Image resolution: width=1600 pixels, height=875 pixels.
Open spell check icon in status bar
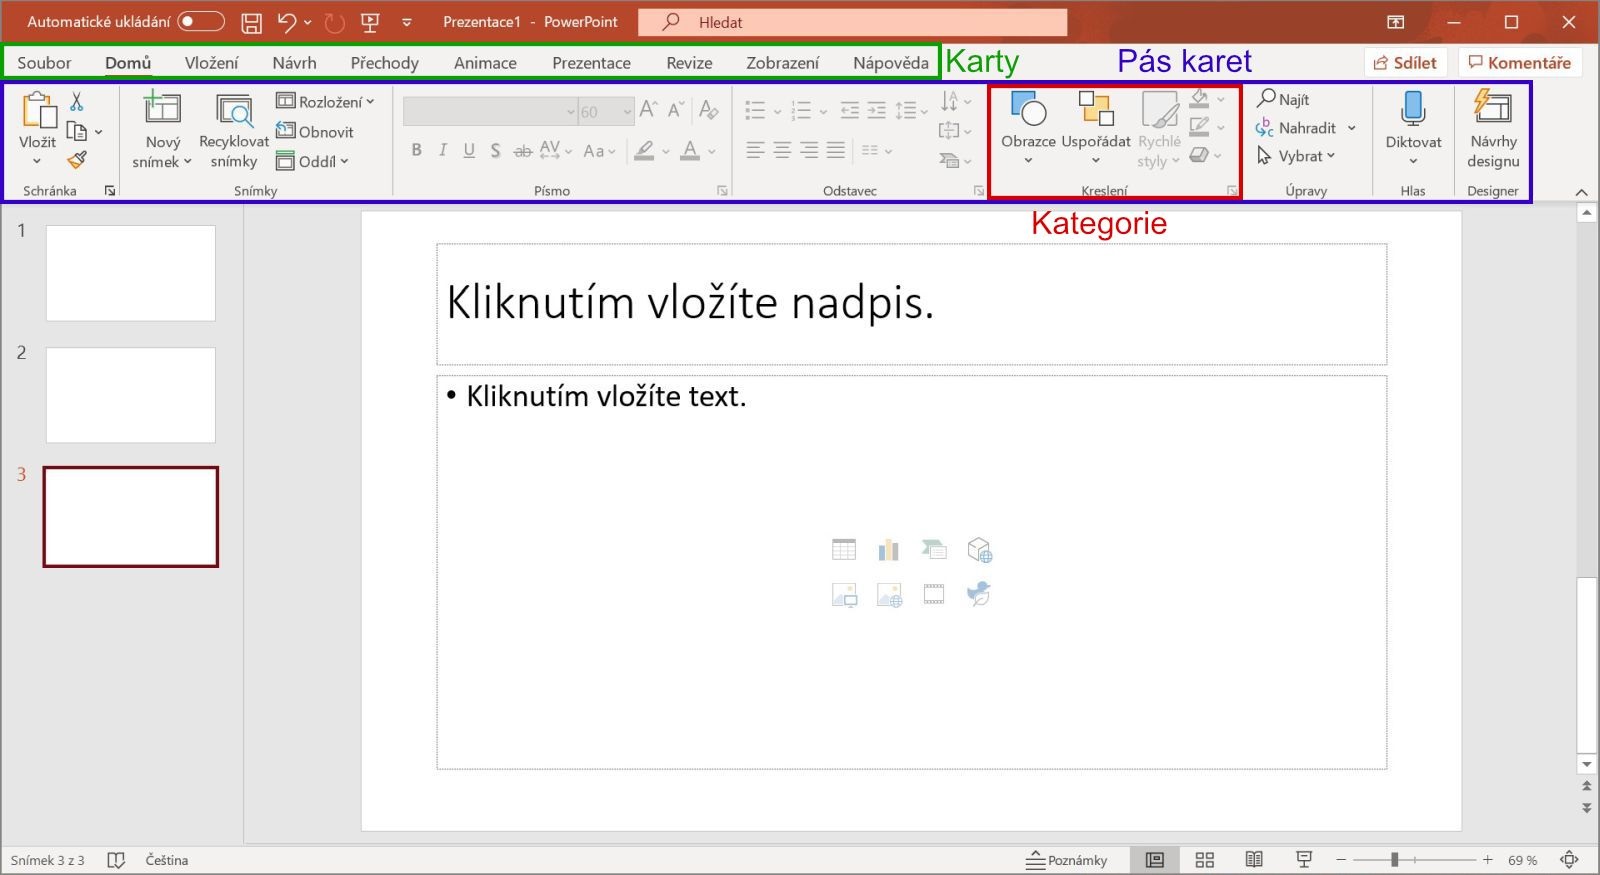pyautogui.click(x=116, y=860)
